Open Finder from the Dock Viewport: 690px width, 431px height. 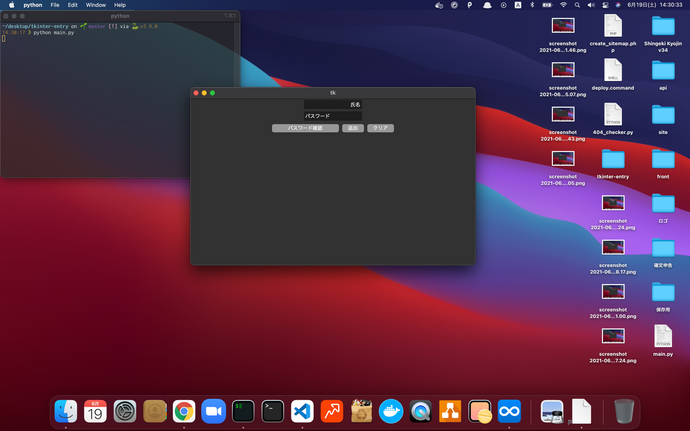(x=66, y=411)
